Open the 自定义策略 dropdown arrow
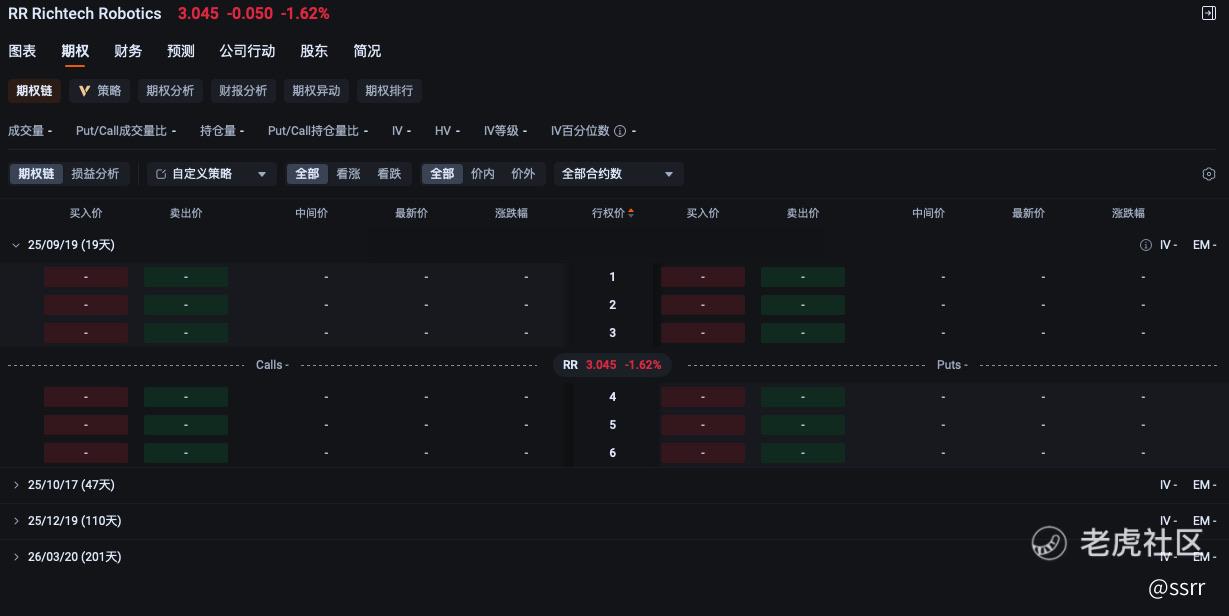1229x616 pixels. coord(262,174)
